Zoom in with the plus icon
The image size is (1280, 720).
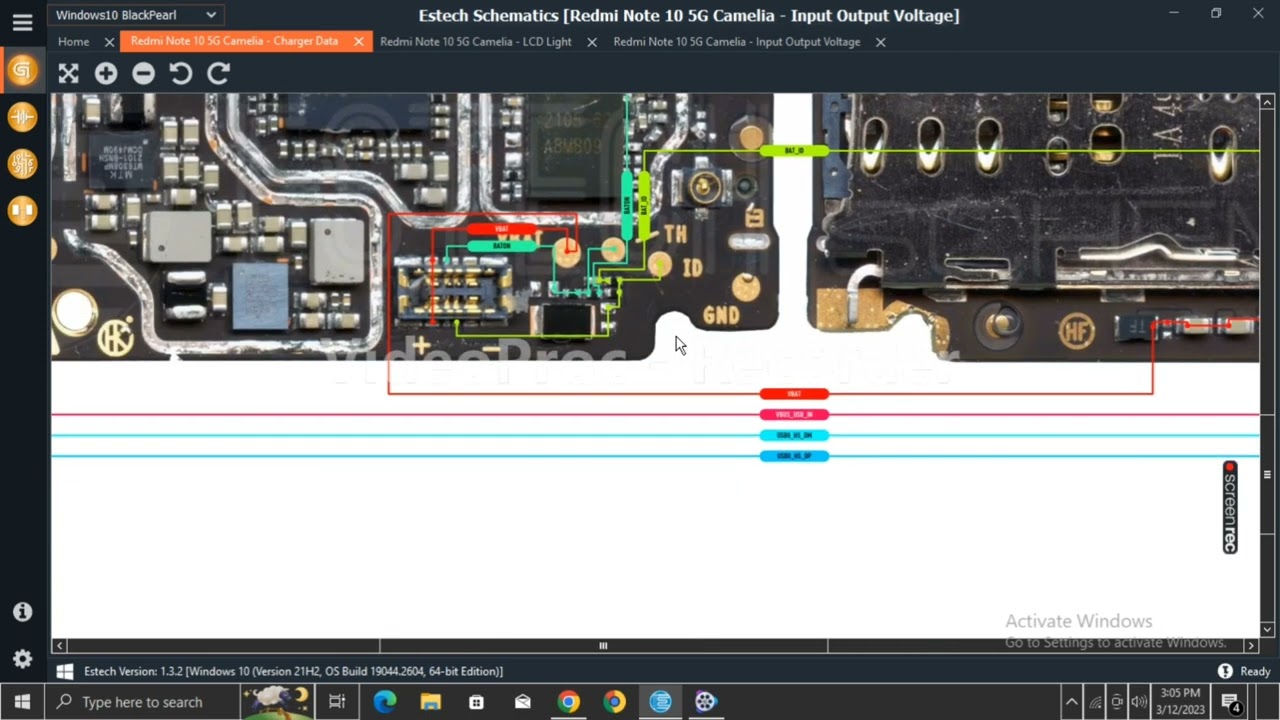[x=106, y=73]
